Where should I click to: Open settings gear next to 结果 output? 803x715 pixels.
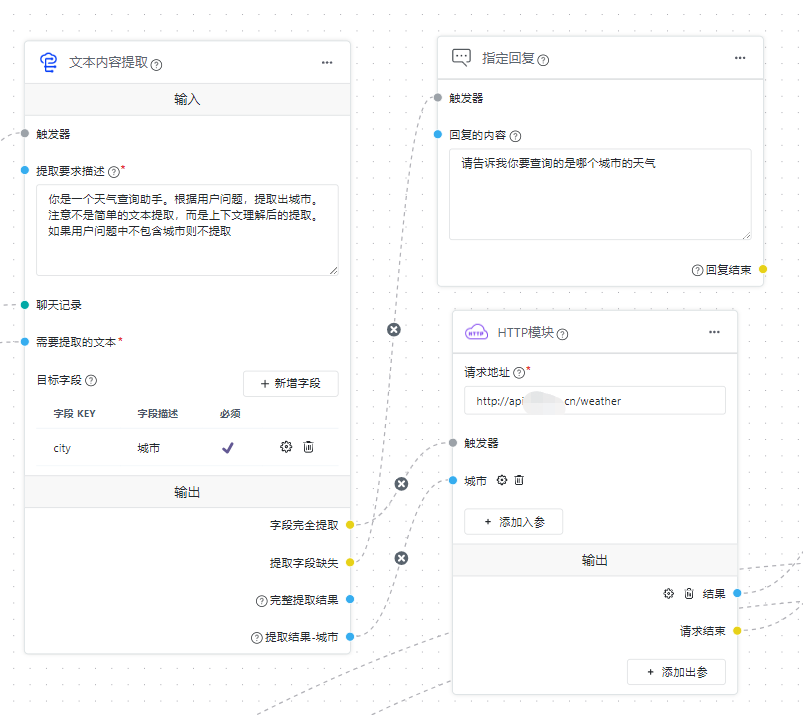[x=669, y=593]
